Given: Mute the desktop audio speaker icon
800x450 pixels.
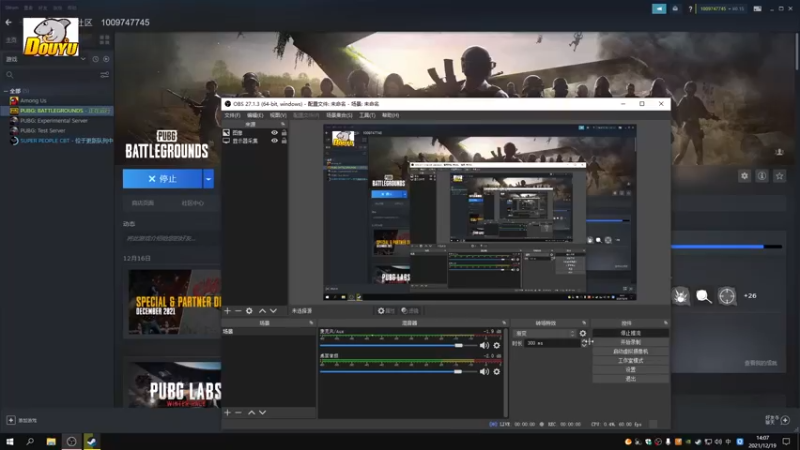Looking at the screenshot, I should tap(484, 372).
